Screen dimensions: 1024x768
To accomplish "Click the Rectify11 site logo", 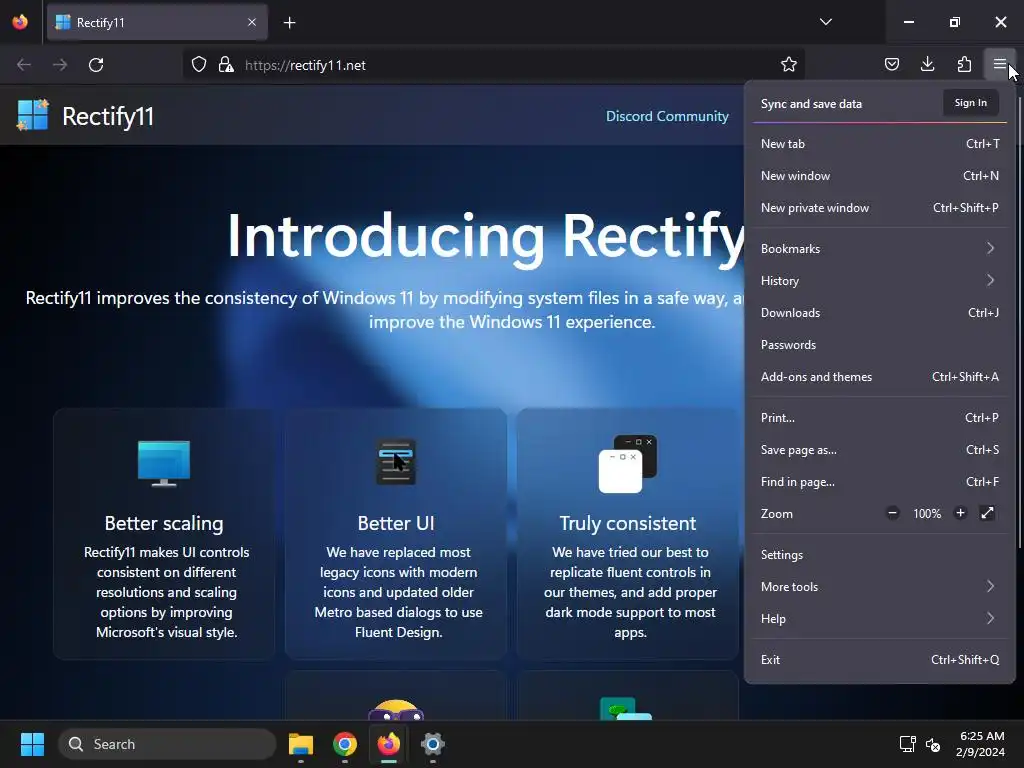I will coord(33,115).
